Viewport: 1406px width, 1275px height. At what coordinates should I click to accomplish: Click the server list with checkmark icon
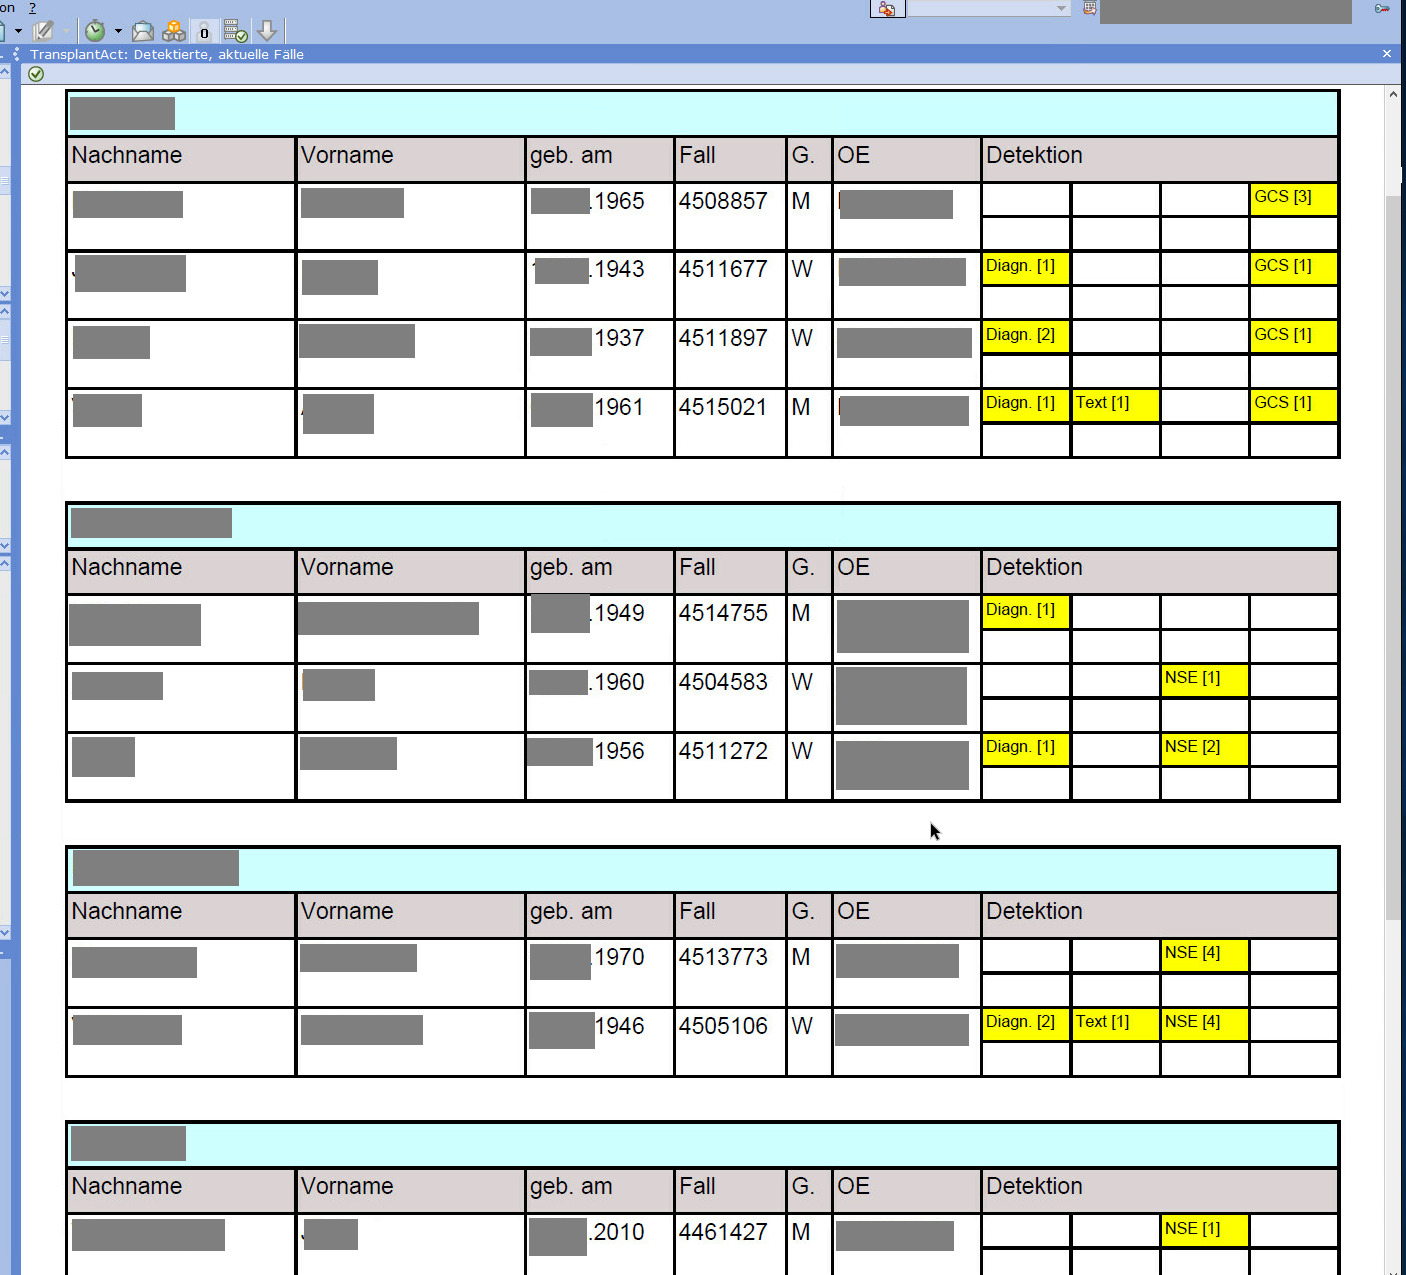(235, 32)
